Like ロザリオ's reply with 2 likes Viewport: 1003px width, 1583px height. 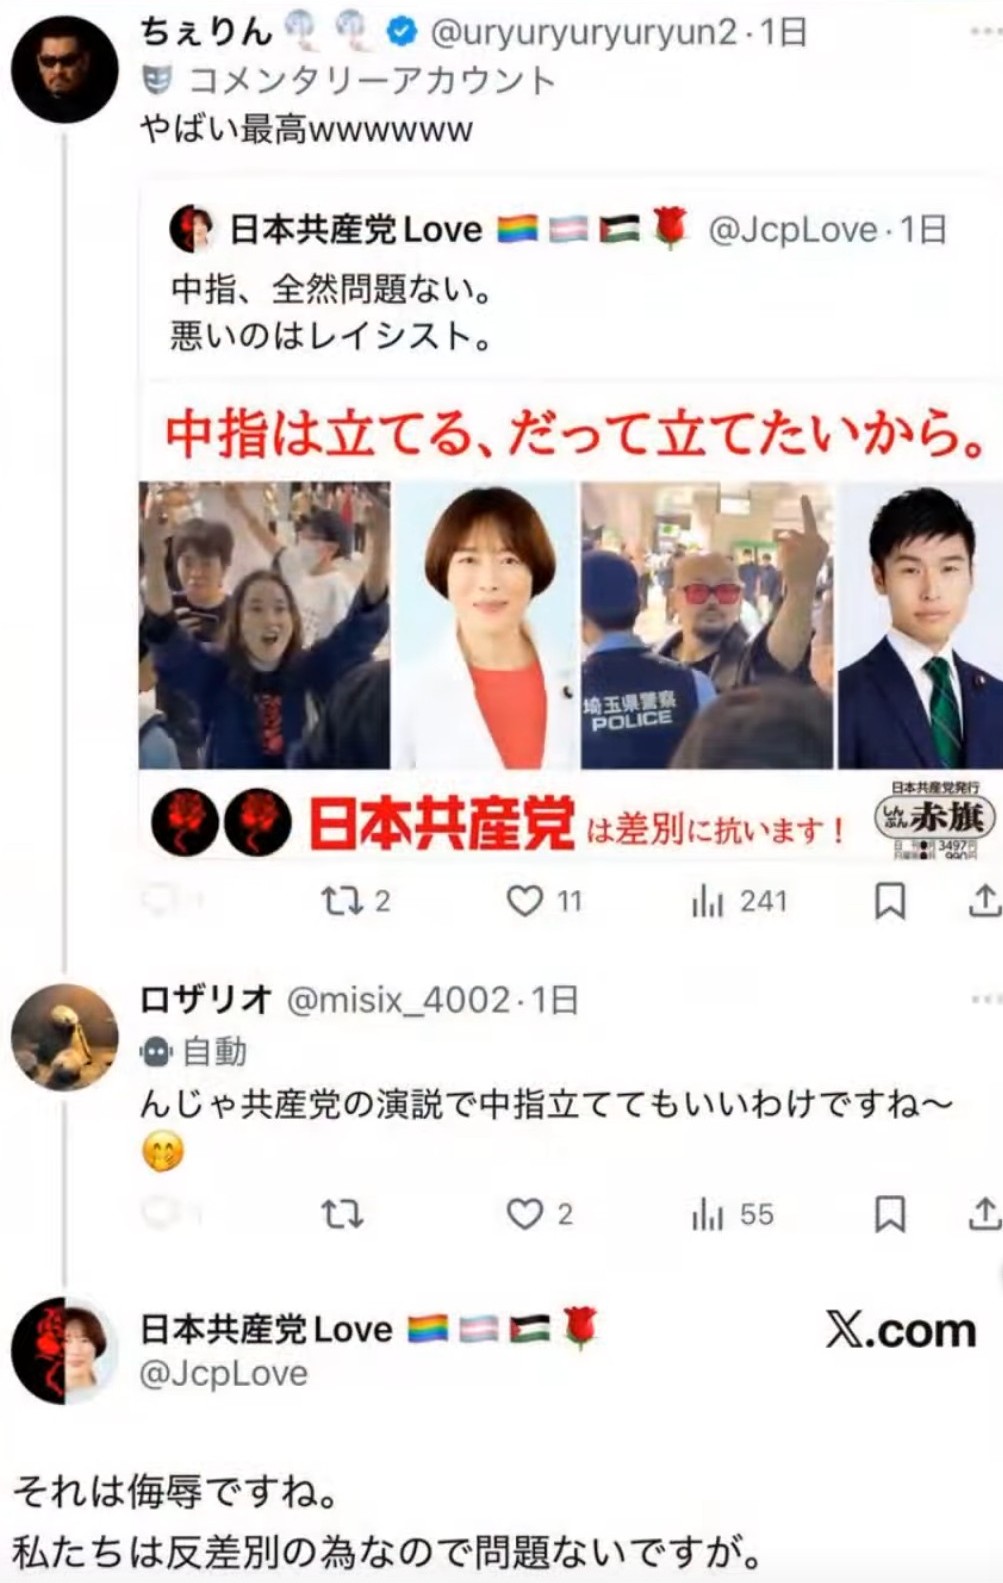[x=540, y=1214]
